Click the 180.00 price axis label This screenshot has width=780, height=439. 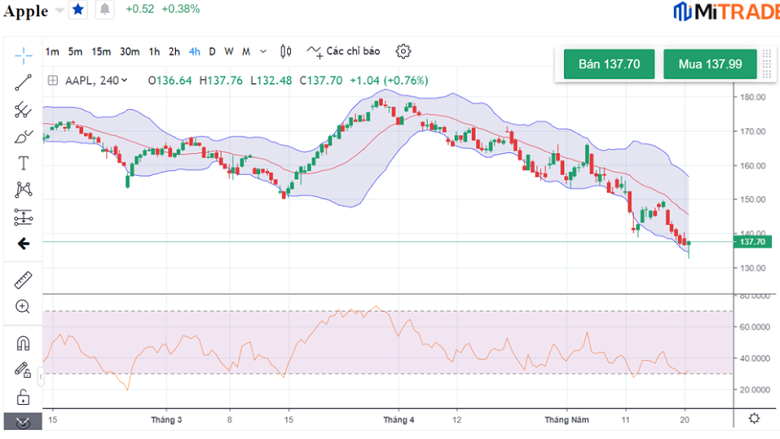click(x=753, y=97)
